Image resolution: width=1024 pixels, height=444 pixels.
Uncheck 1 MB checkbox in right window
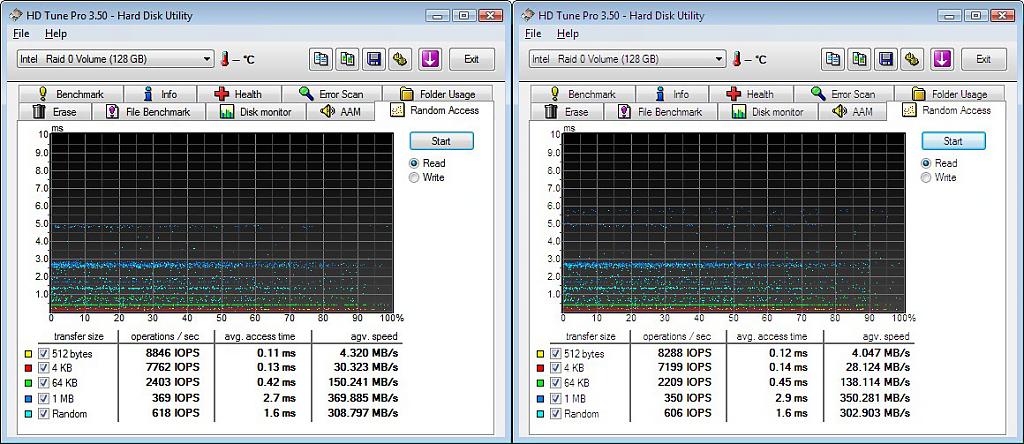click(x=555, y=398)
